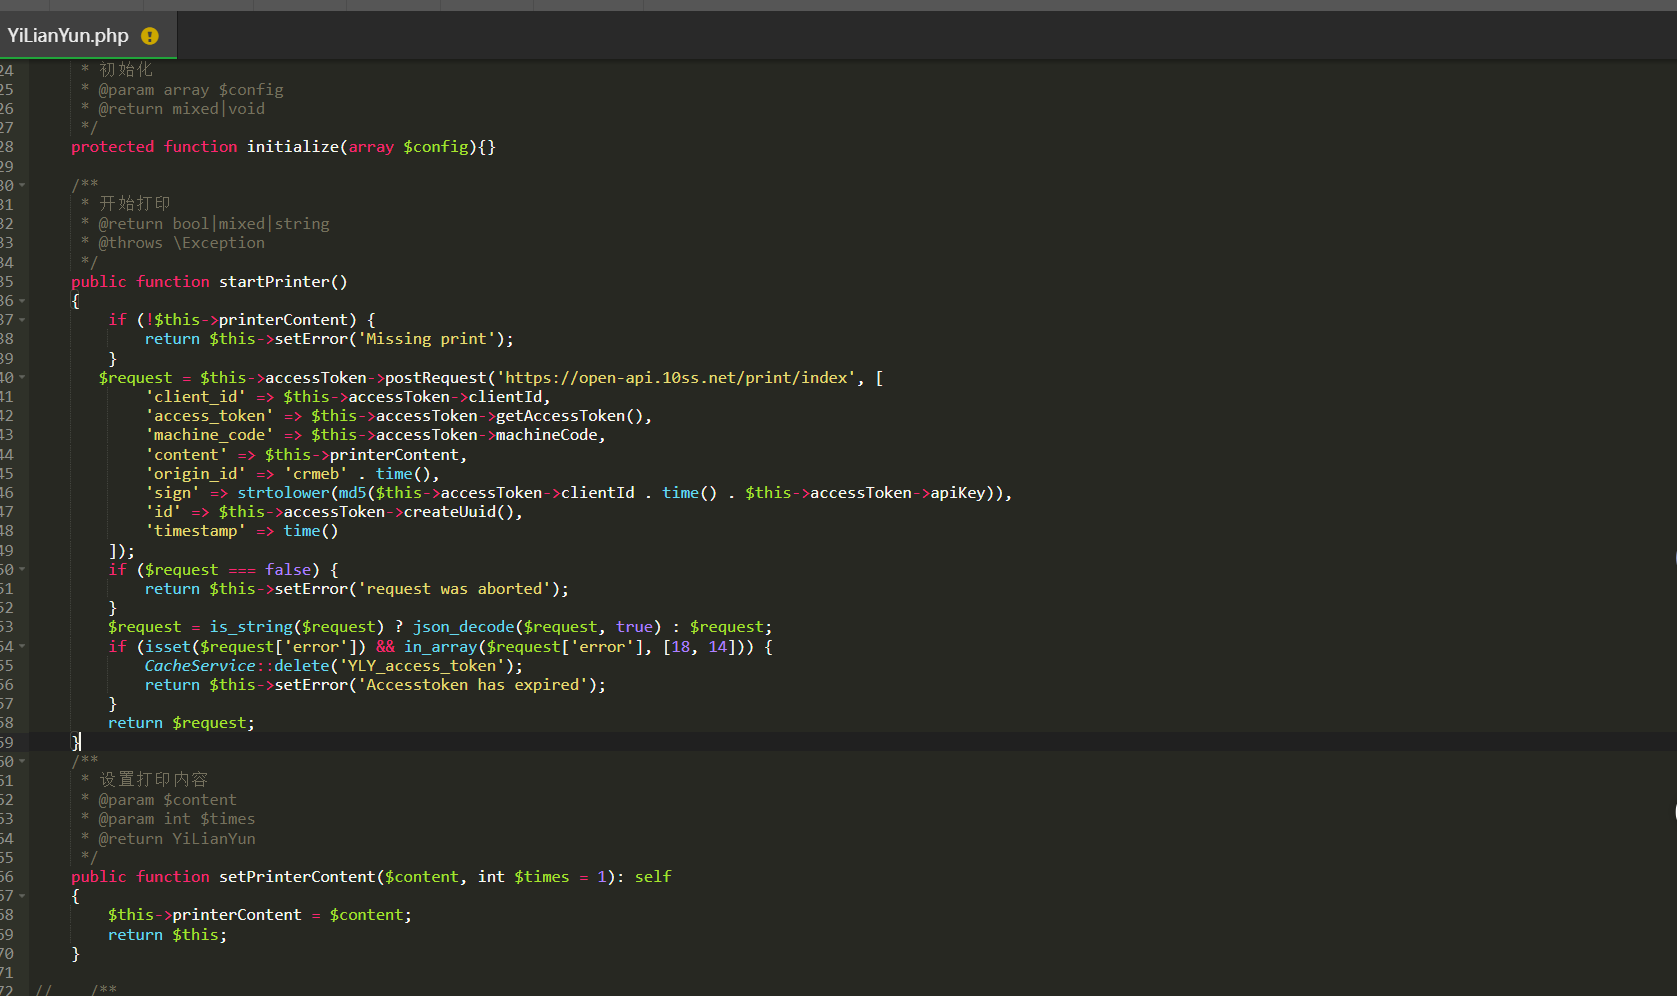The height and width of the screenshot is (996, 1677).
Task: Click the machineCode property
Action: (547, 435)
